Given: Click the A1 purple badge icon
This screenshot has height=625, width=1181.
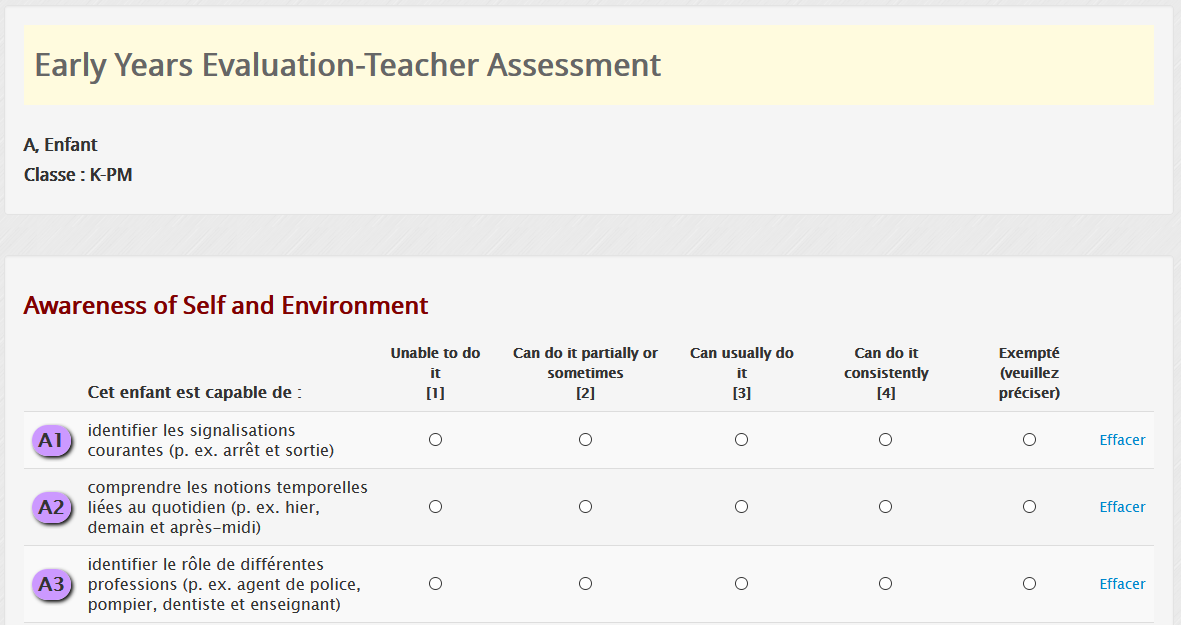Looking at the screenshot, I should pos(52,441).
